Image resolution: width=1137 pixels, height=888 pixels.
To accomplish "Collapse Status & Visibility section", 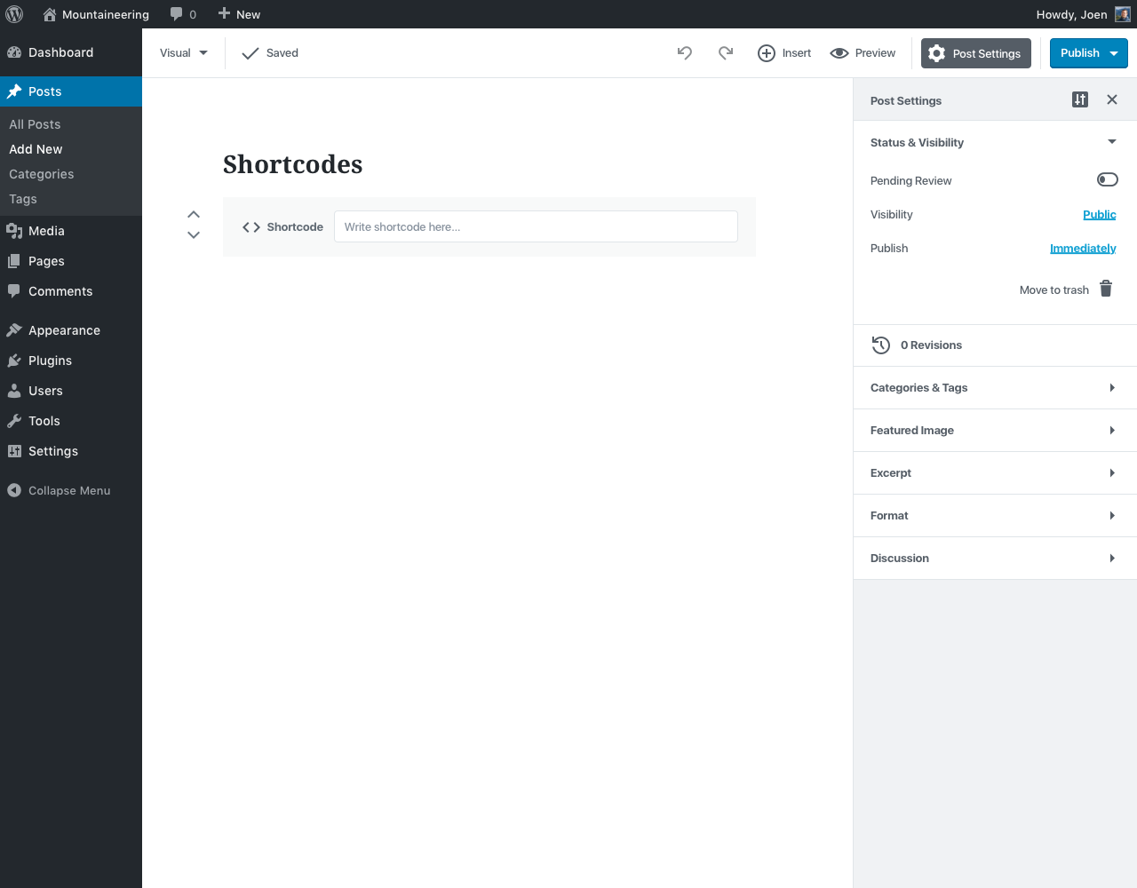I will 995,142.
